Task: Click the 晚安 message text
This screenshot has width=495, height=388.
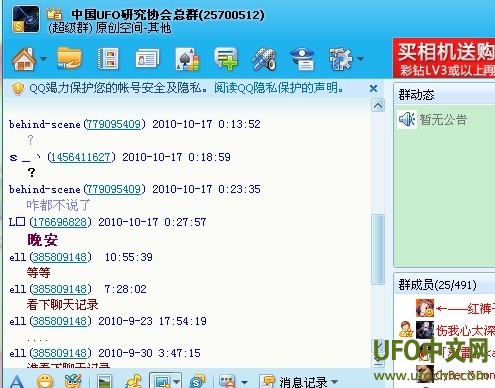Action: point(43,240)
